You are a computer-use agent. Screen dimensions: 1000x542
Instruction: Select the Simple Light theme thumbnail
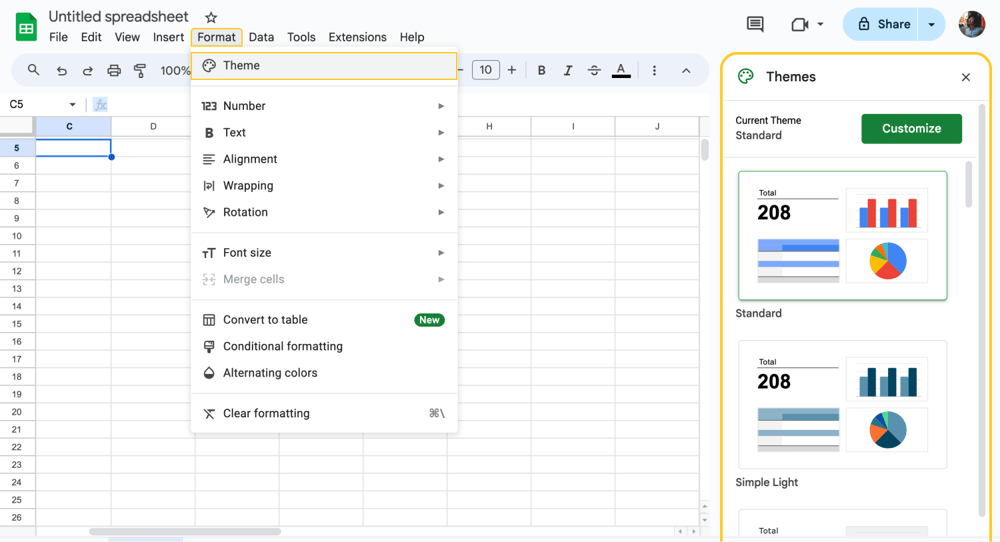[x=842, y=404]
